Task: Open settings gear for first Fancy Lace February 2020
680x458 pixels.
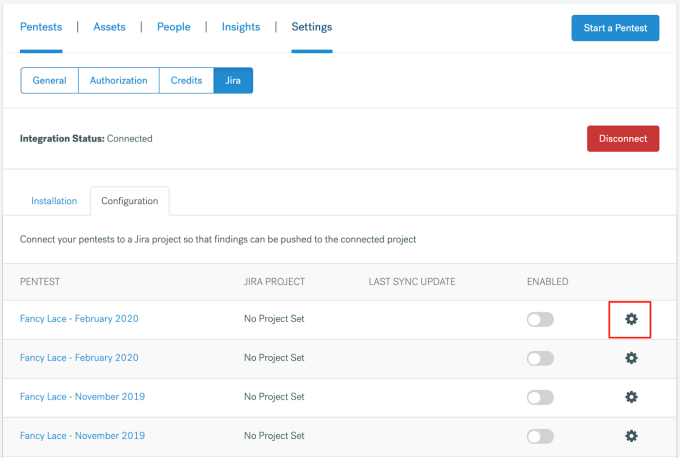Action: tap(631, 319)
